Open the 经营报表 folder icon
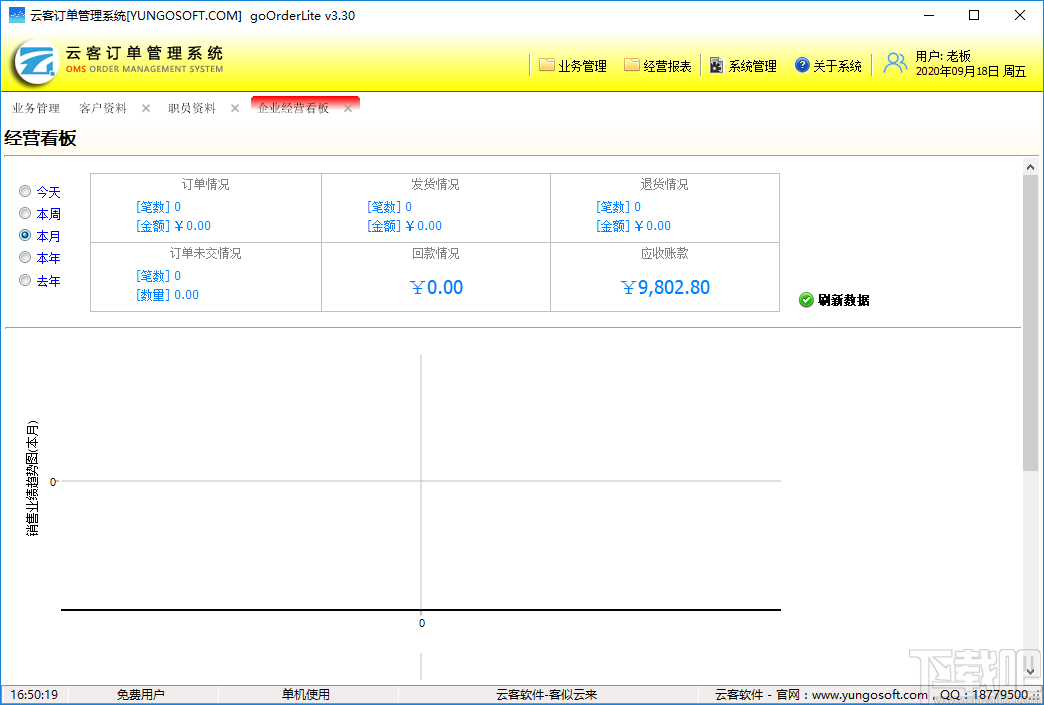1044x705 pixels. click(x=630, y=64)
